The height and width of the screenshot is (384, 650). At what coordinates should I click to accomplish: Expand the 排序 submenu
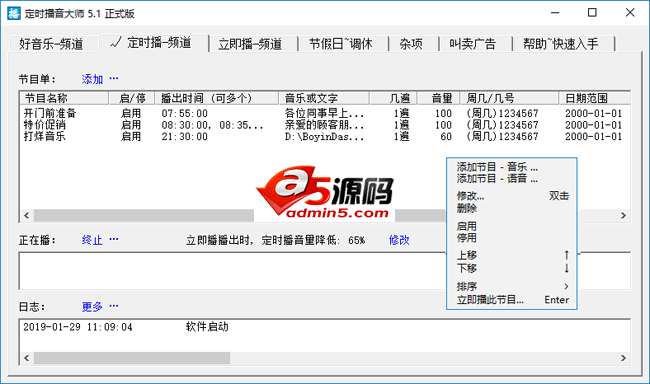[x=512, y=287]
